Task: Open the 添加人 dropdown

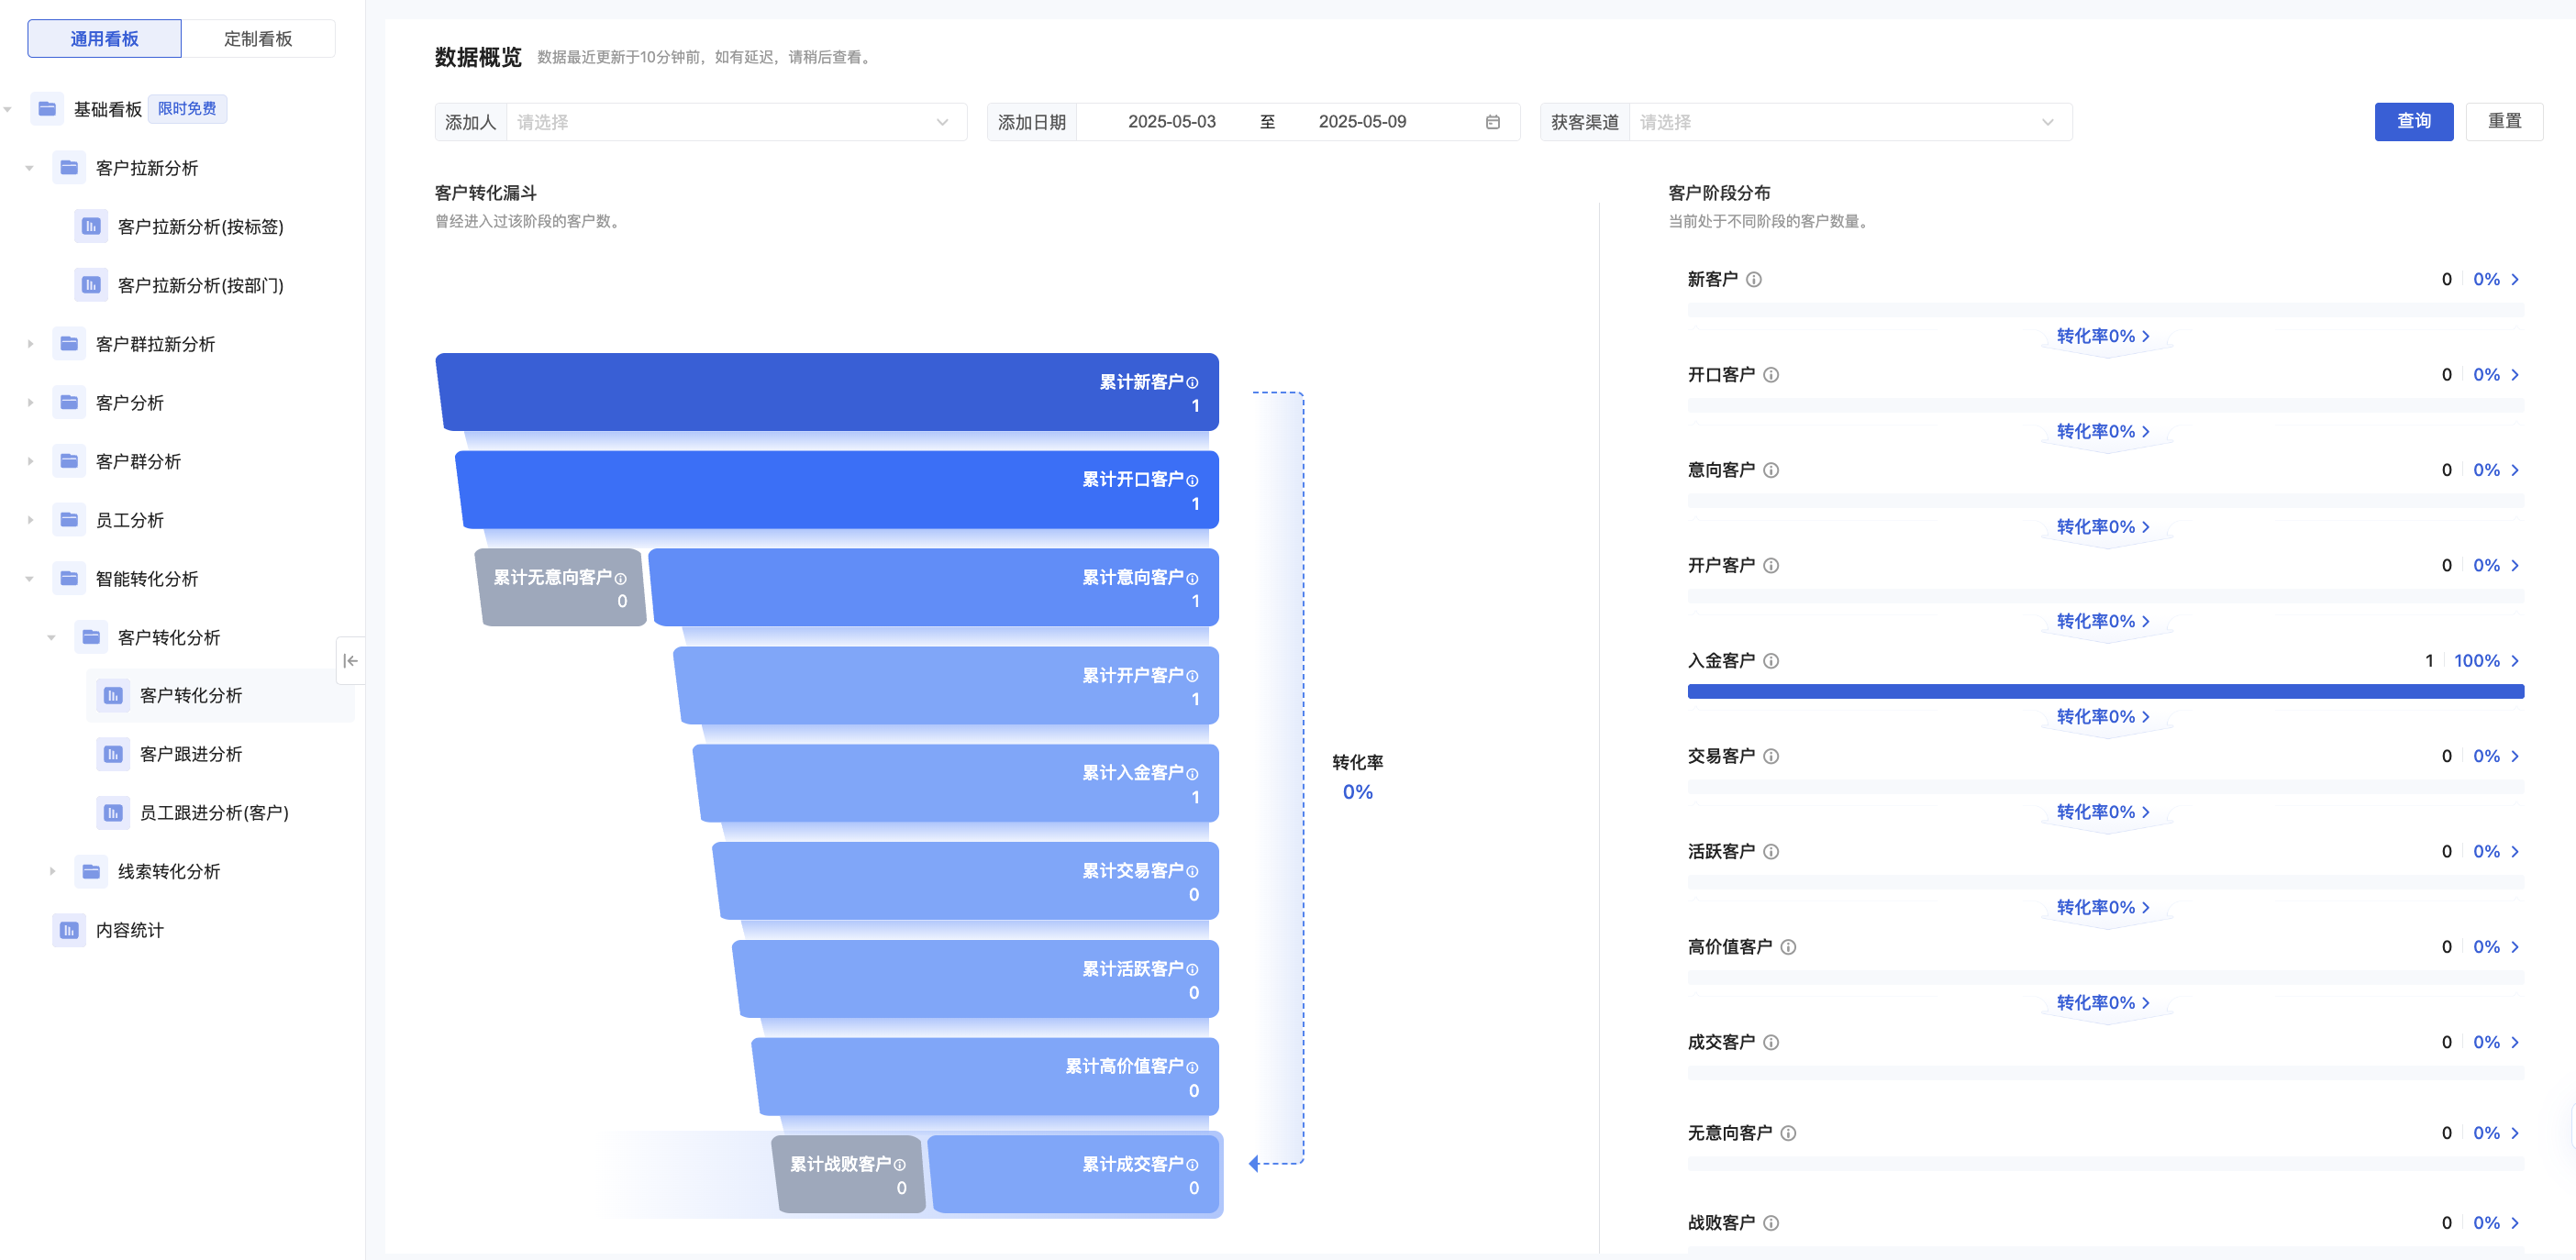Action: (x=736, y=122)
